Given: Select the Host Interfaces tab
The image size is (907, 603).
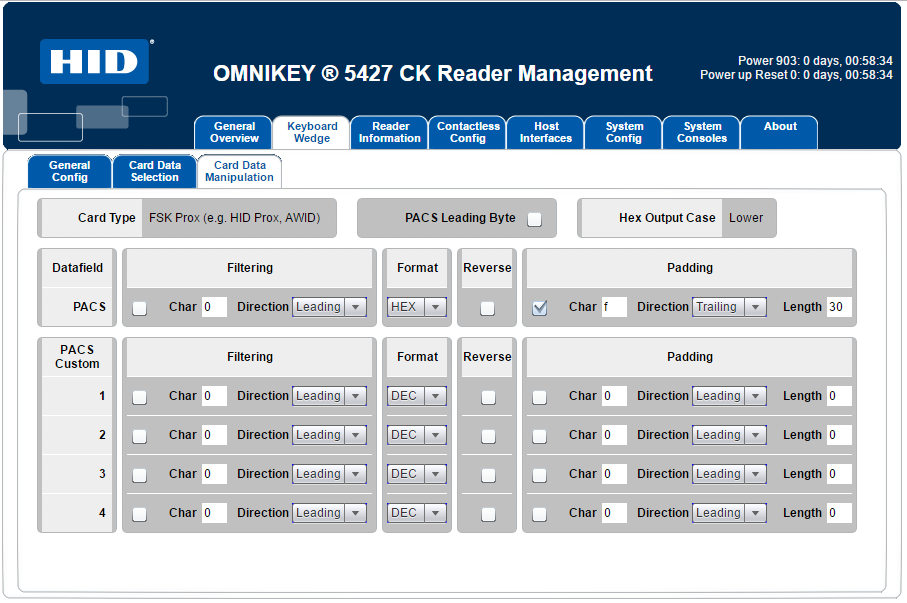Looking at the screenshot, I should click(x=546, y=133).
